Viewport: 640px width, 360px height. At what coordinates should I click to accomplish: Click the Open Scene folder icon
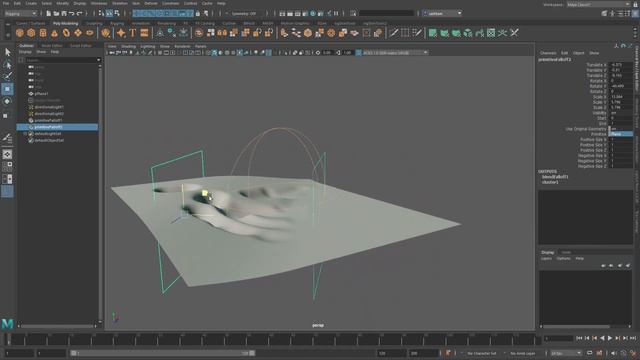point(56,13)
